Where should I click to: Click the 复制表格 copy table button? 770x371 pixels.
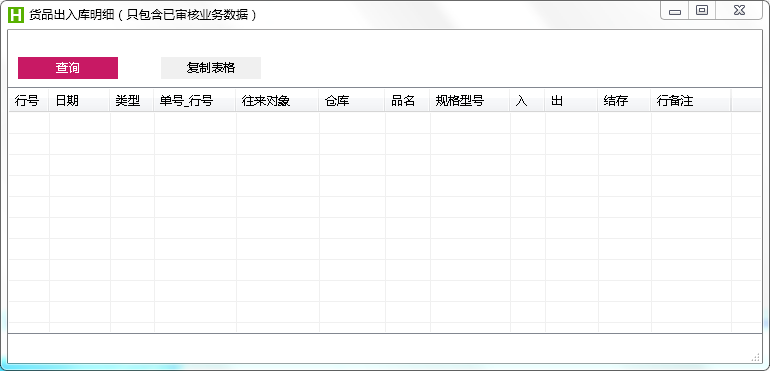pos(211,68)
